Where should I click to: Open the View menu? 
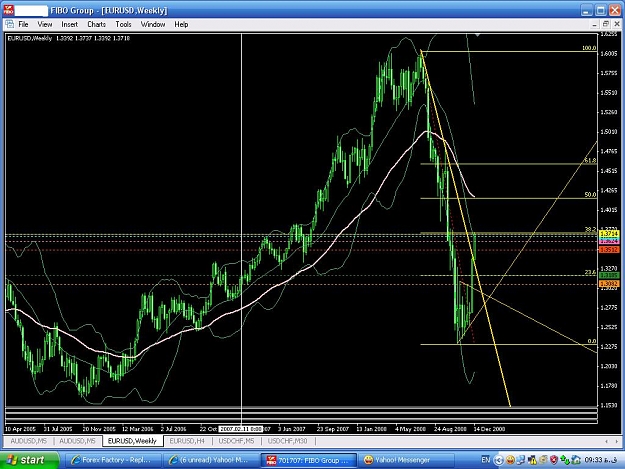(x=45, y=24)
